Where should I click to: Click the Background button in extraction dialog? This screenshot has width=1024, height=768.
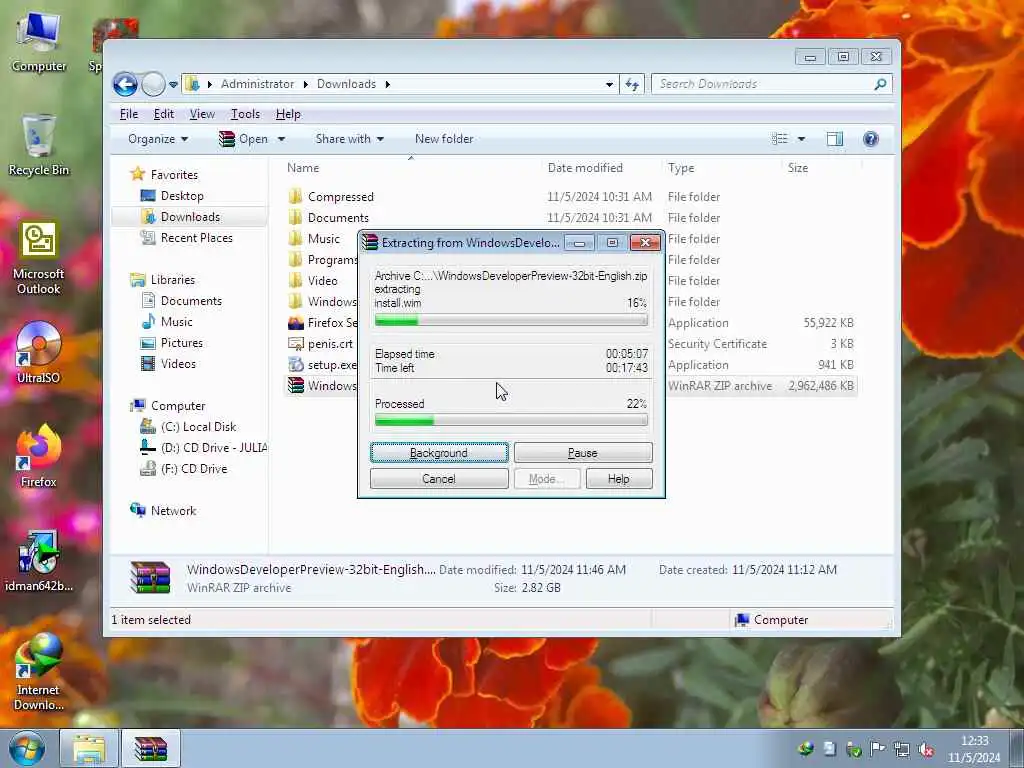click(x=439, y=453)
